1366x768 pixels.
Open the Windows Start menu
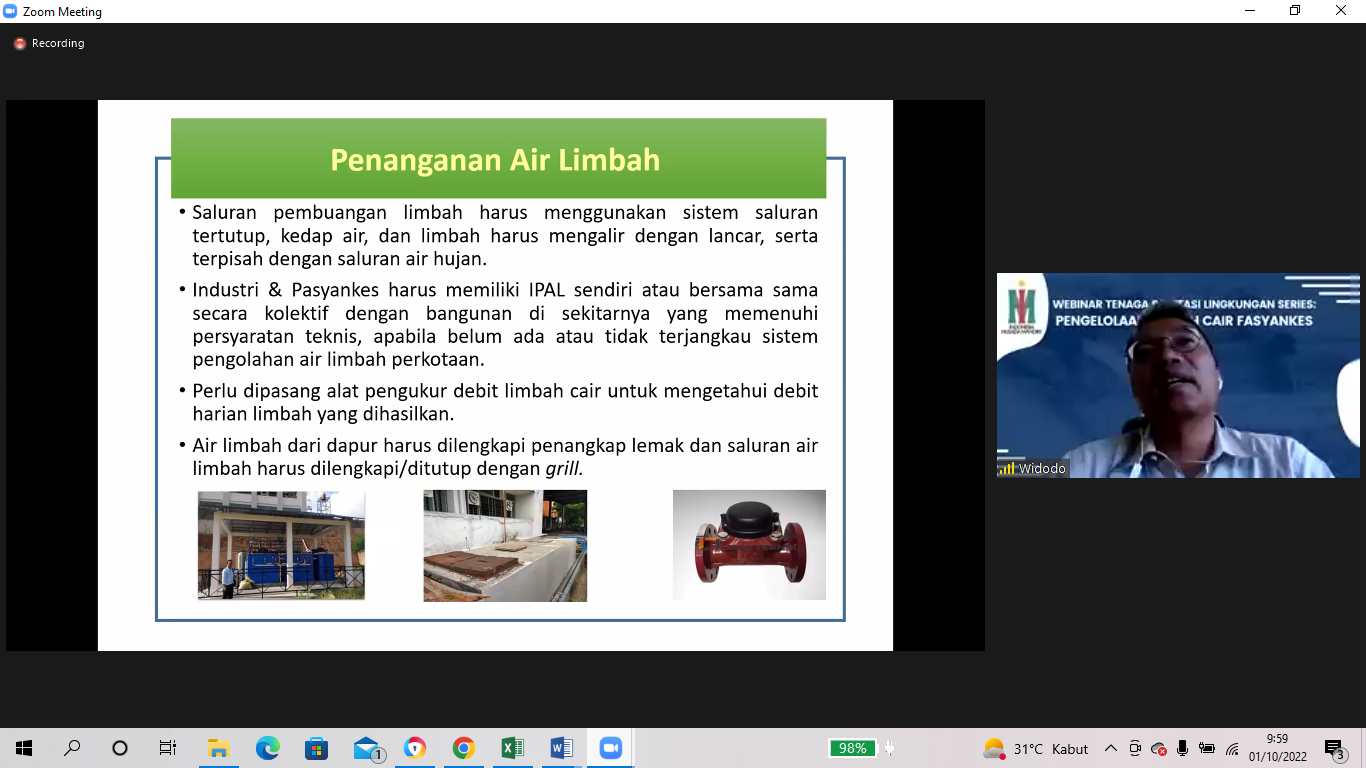pyautogui.click(x=24, y=748)
